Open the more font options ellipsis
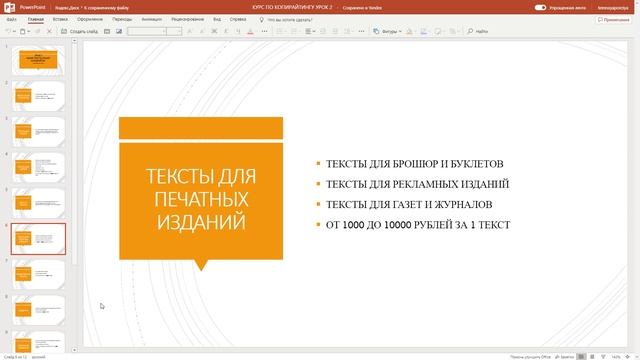 click(264, 31)
